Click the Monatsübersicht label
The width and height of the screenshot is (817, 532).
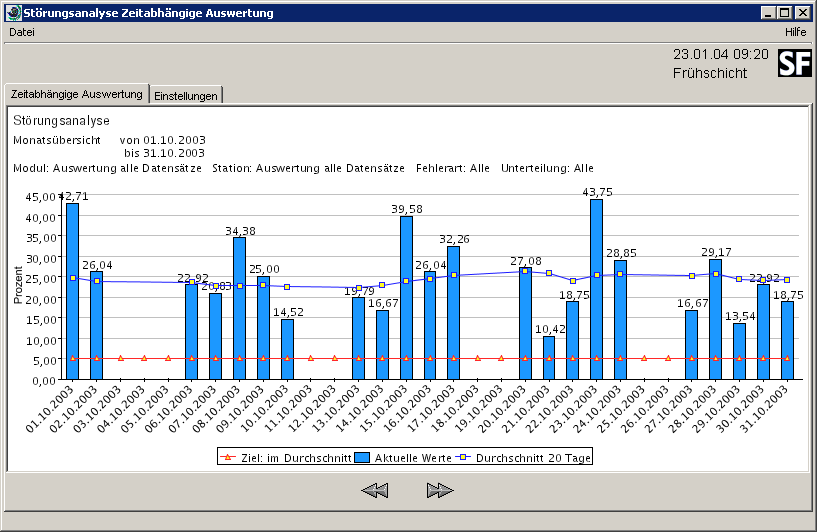(57, 140)
